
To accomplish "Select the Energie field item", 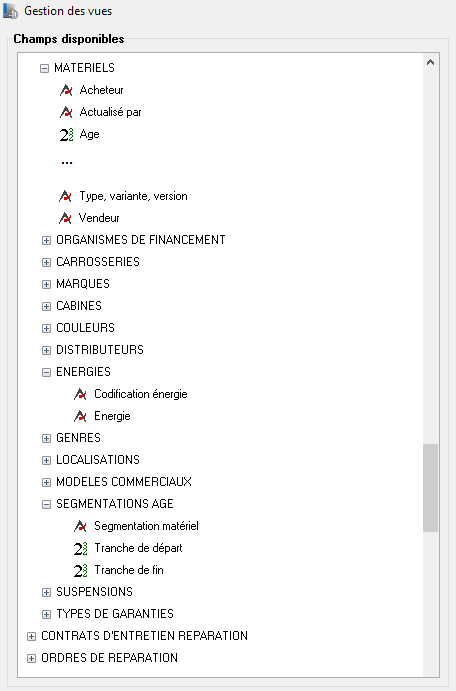I will pos(112,416).
